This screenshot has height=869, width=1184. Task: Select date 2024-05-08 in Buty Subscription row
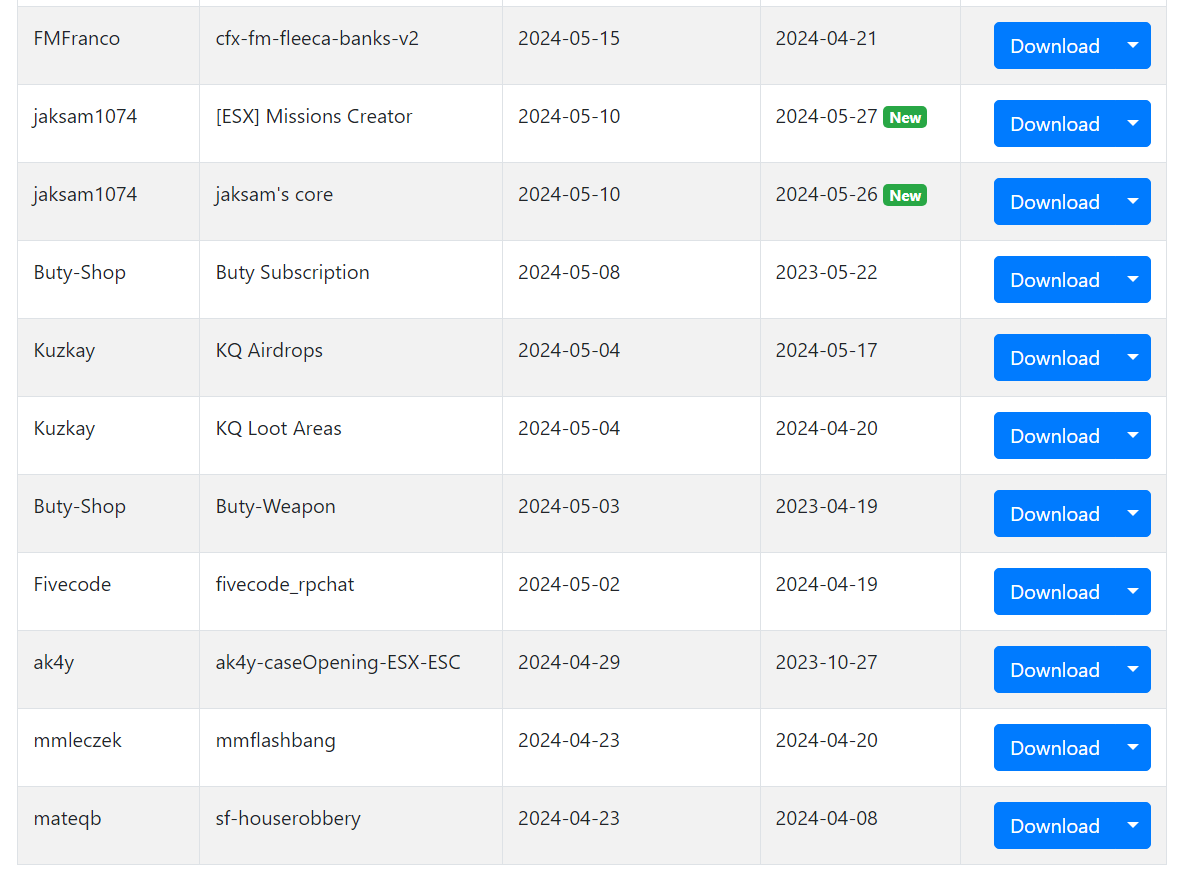569,273
